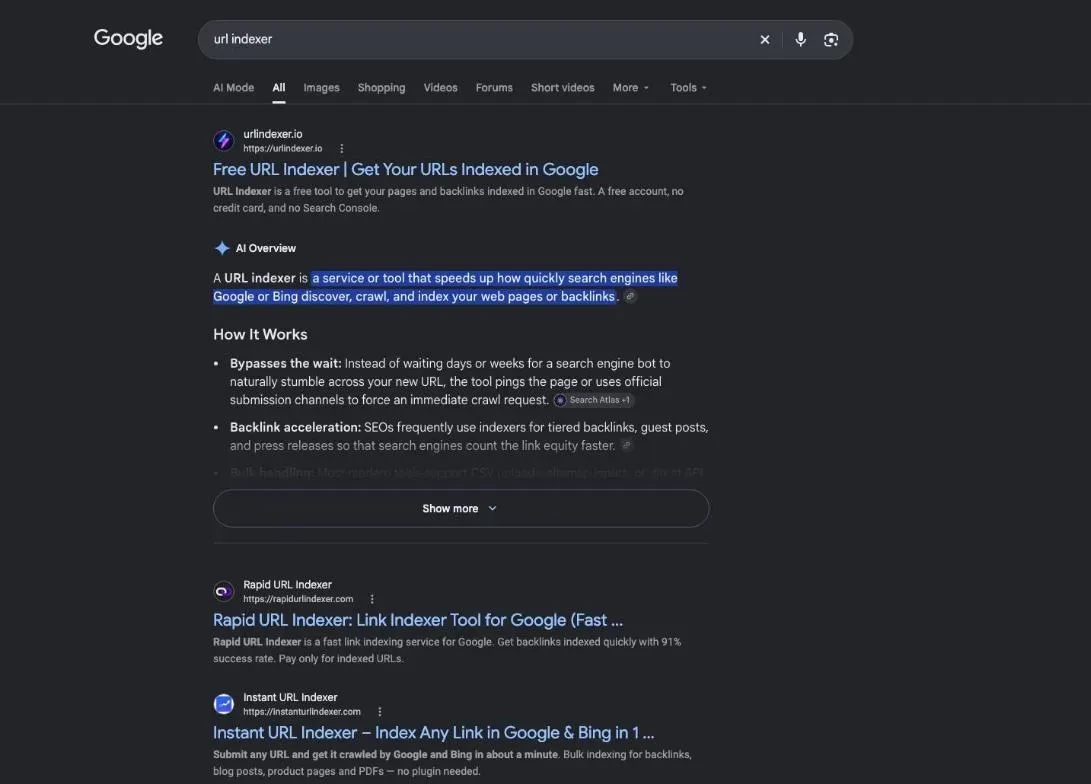1091x784 pixels.
Task: Open the Forums tab
Action: tap(494, 88)
